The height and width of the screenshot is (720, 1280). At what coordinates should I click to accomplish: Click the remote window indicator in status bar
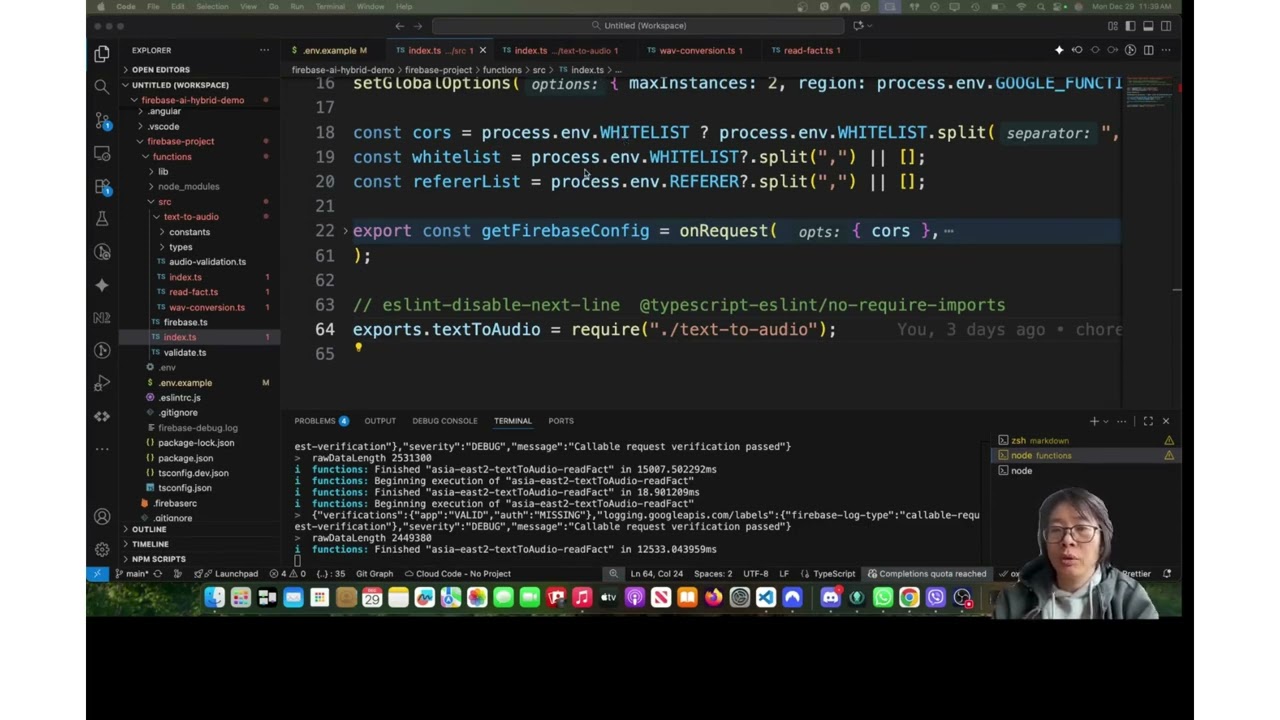(96, 574)
